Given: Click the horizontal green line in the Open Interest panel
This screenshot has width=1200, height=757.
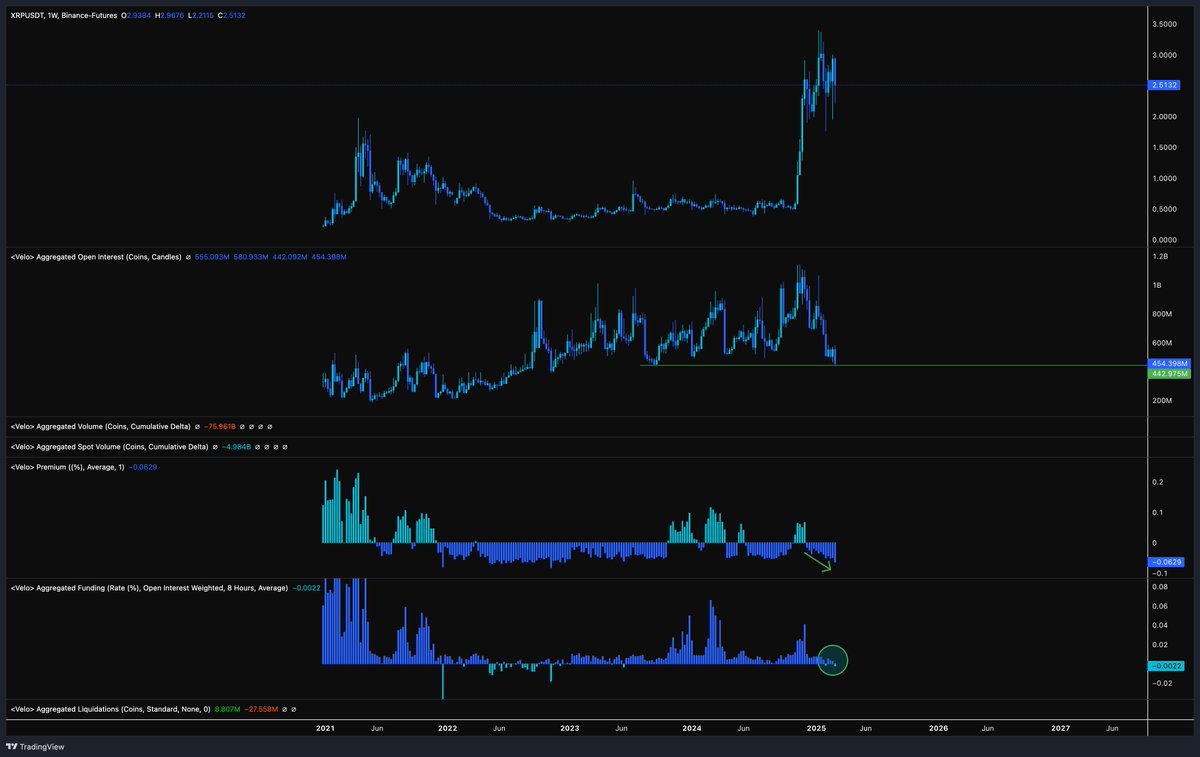Looking at the screenshot, I should 900,367.
